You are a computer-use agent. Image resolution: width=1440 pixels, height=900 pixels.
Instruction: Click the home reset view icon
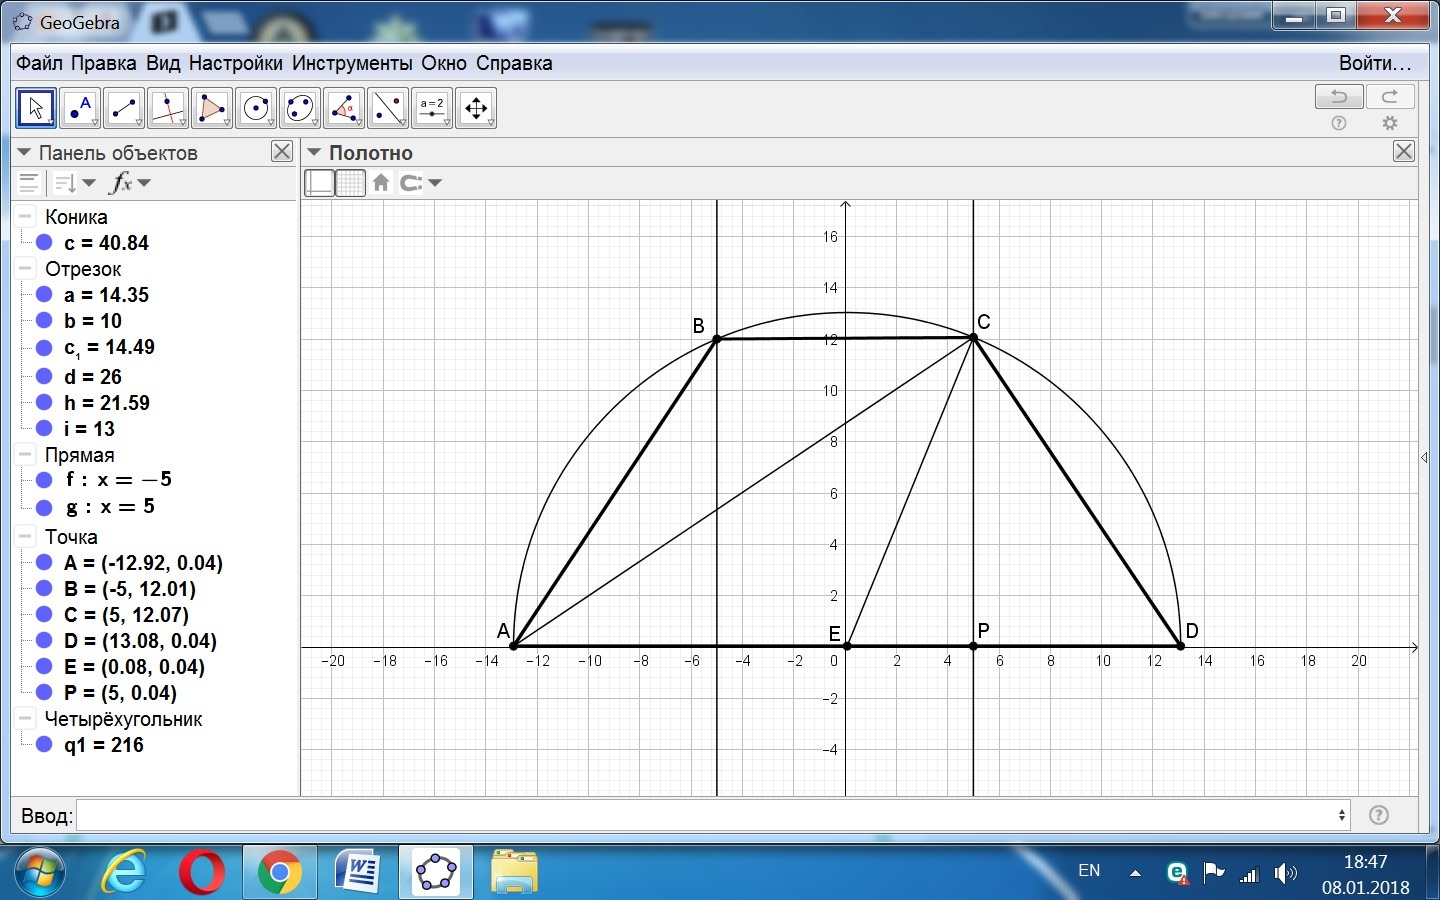tap(381, 183)
